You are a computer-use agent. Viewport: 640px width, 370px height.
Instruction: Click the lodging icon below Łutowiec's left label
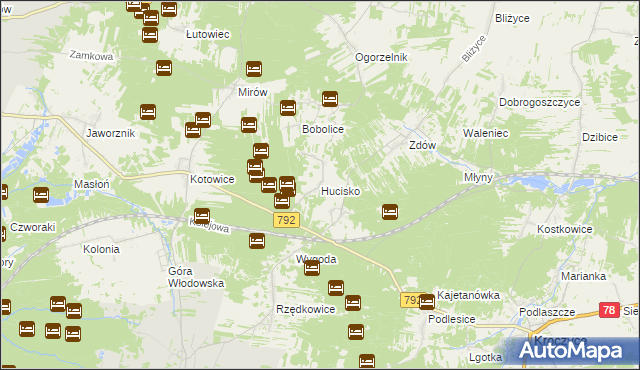150,35
